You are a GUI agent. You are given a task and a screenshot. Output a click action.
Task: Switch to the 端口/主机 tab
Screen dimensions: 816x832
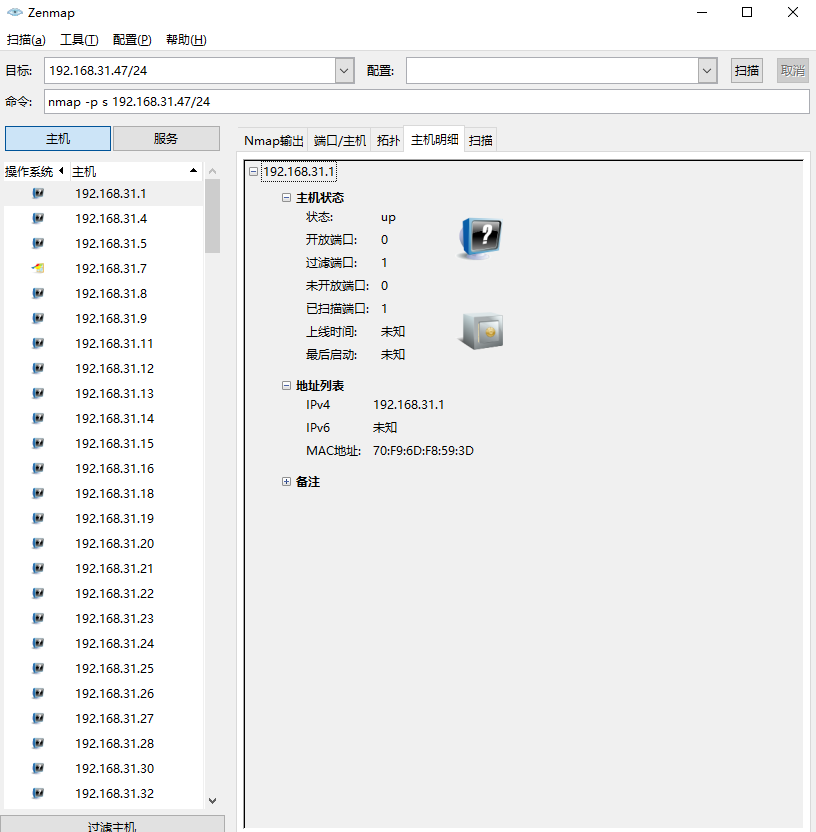click(x=340, y=140)
